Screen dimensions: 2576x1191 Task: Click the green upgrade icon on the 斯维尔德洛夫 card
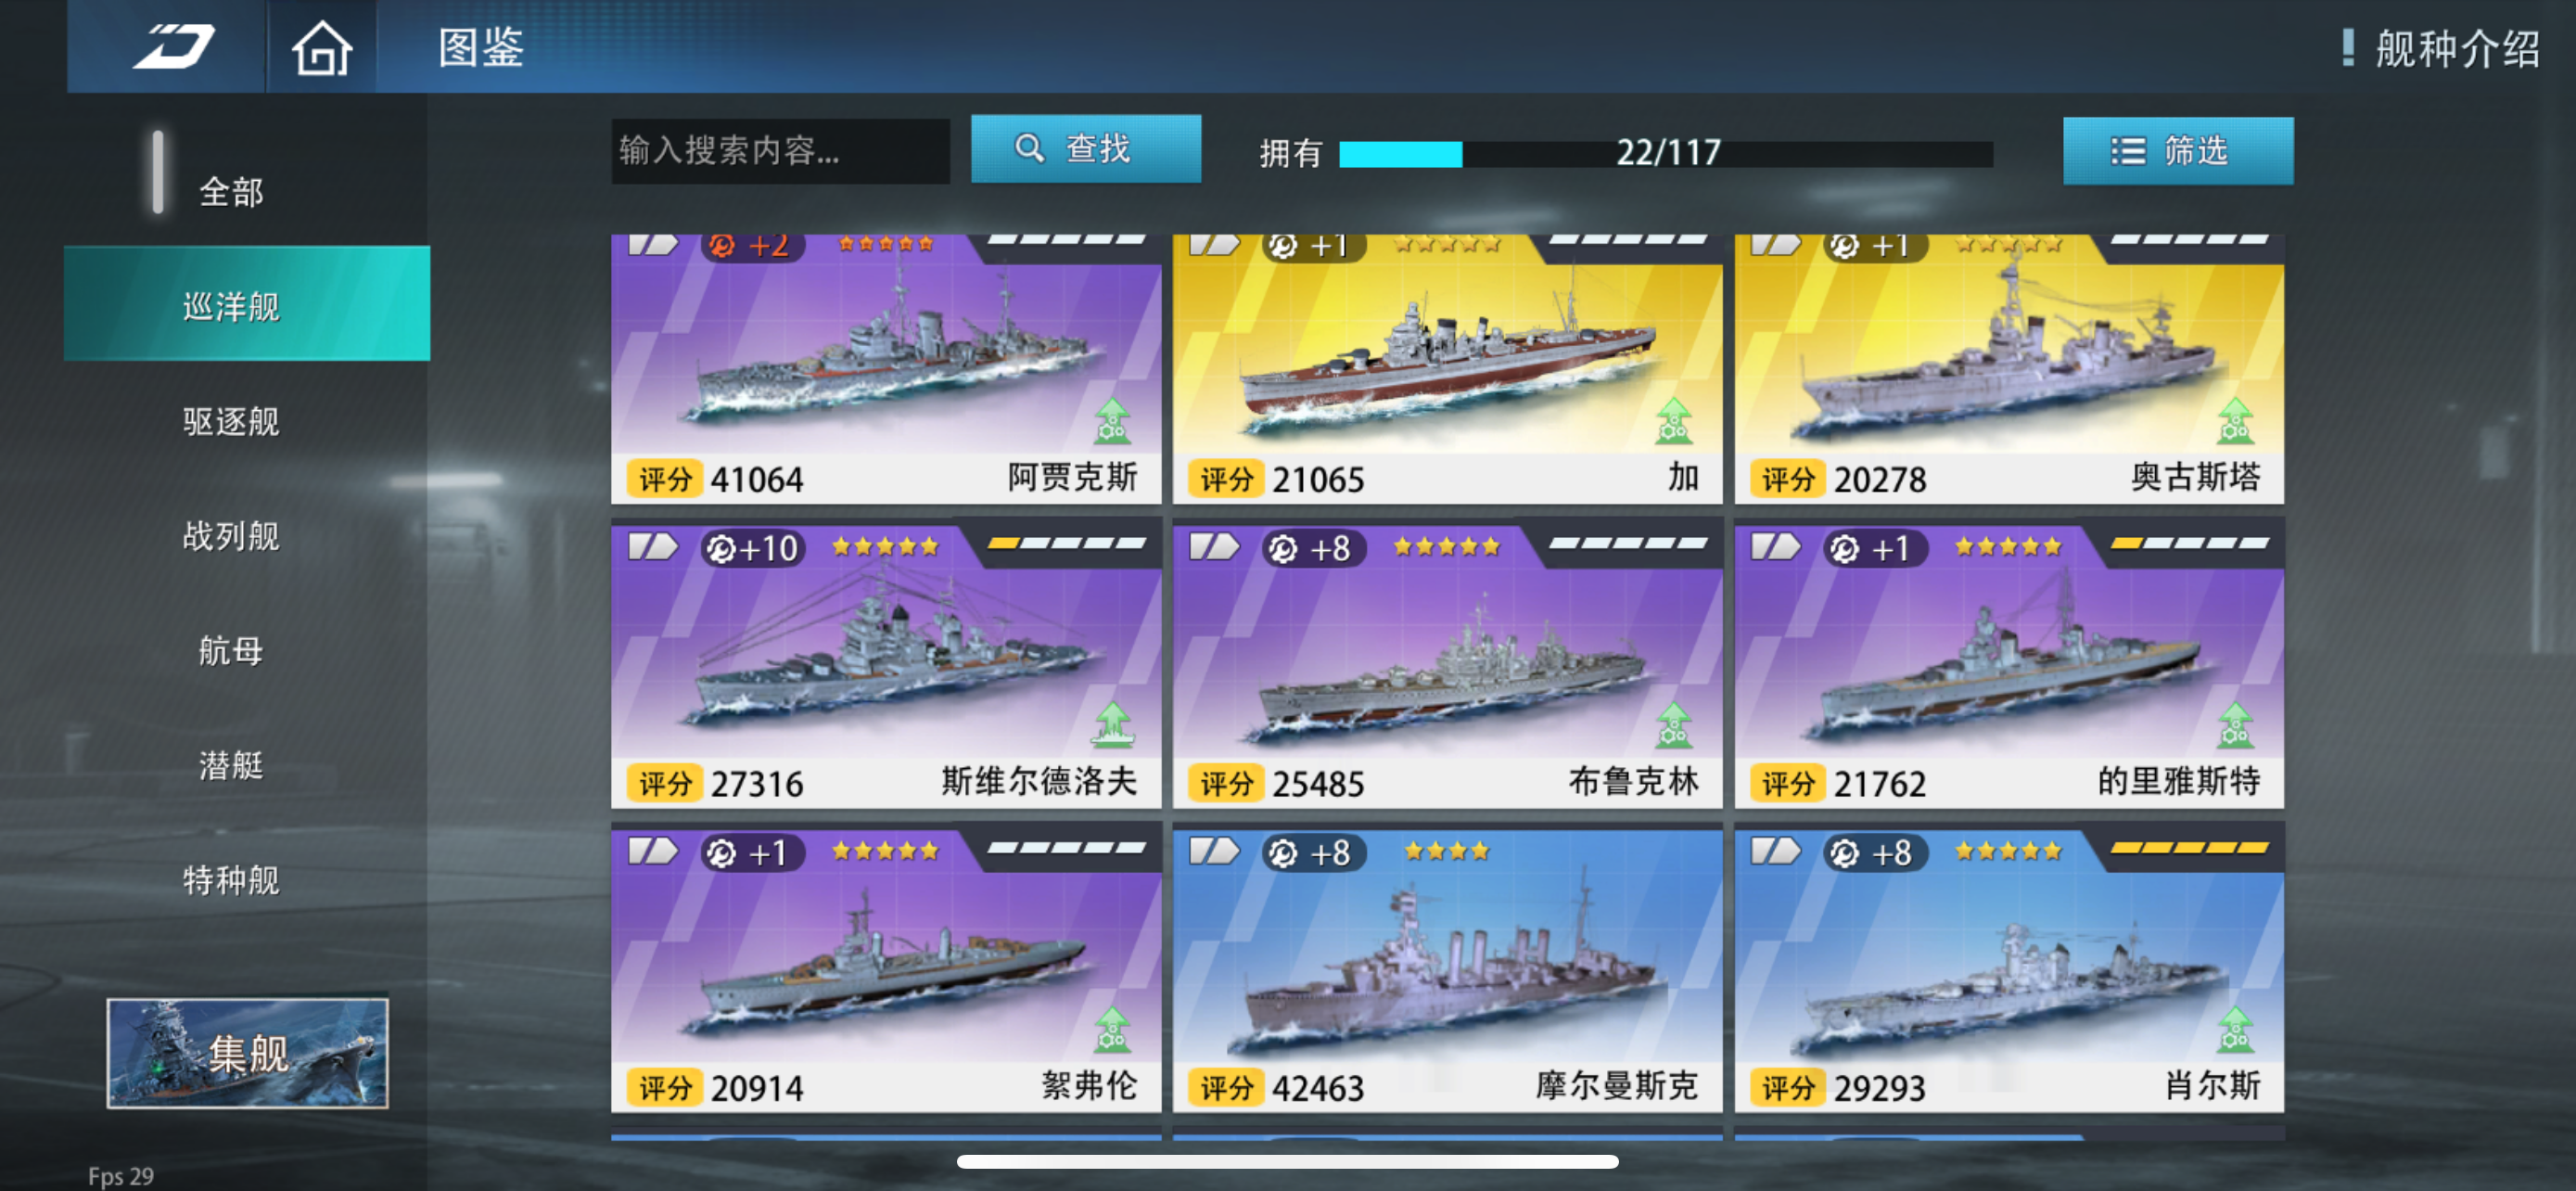point(1112,725)
